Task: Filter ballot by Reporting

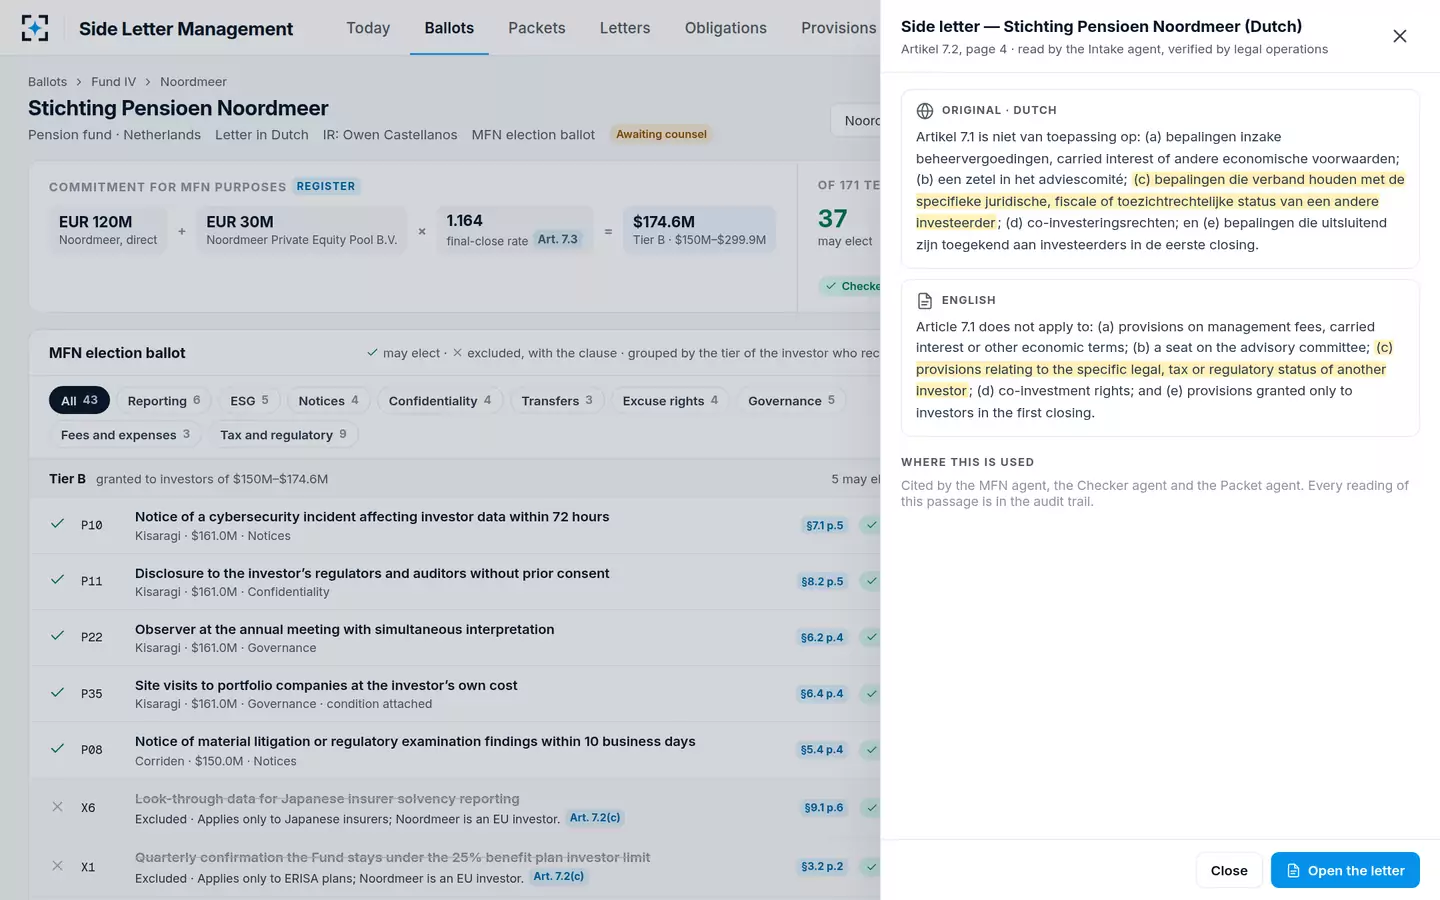Action: [x=164, y=401]
